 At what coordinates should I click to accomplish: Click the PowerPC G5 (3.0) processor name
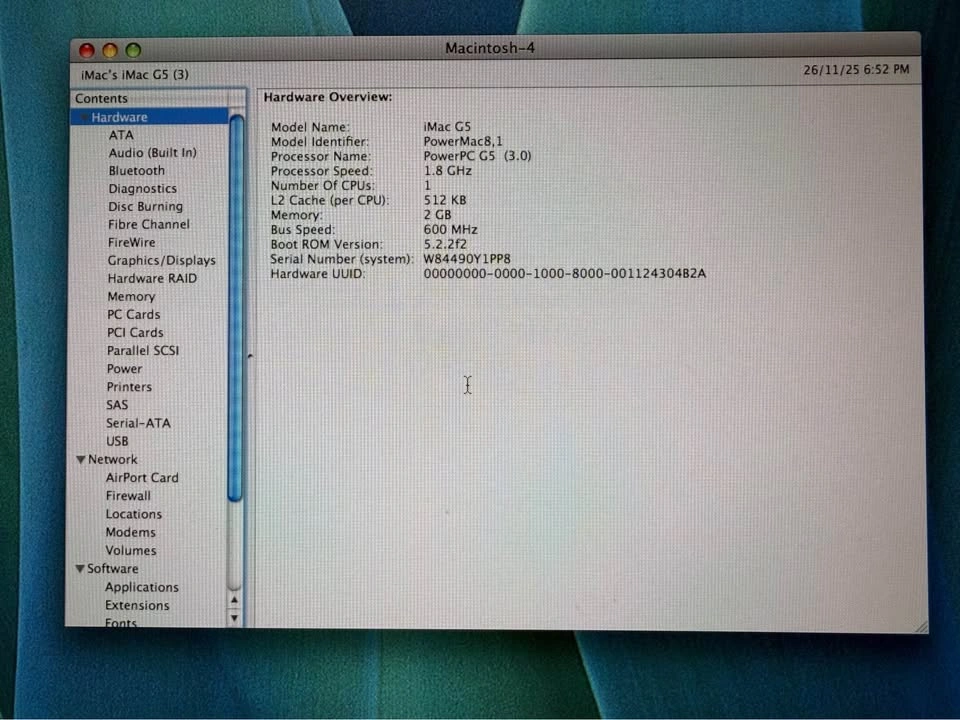(478, 156)
